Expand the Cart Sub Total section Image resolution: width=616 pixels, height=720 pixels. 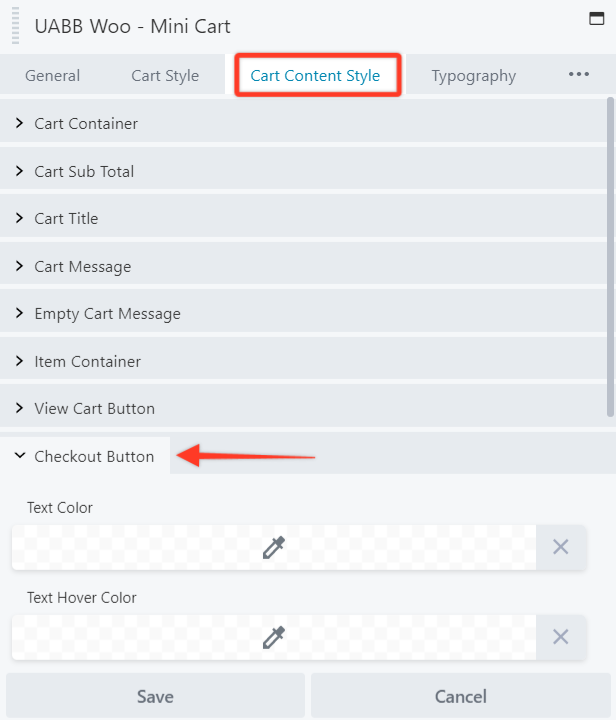coord(84,171)
